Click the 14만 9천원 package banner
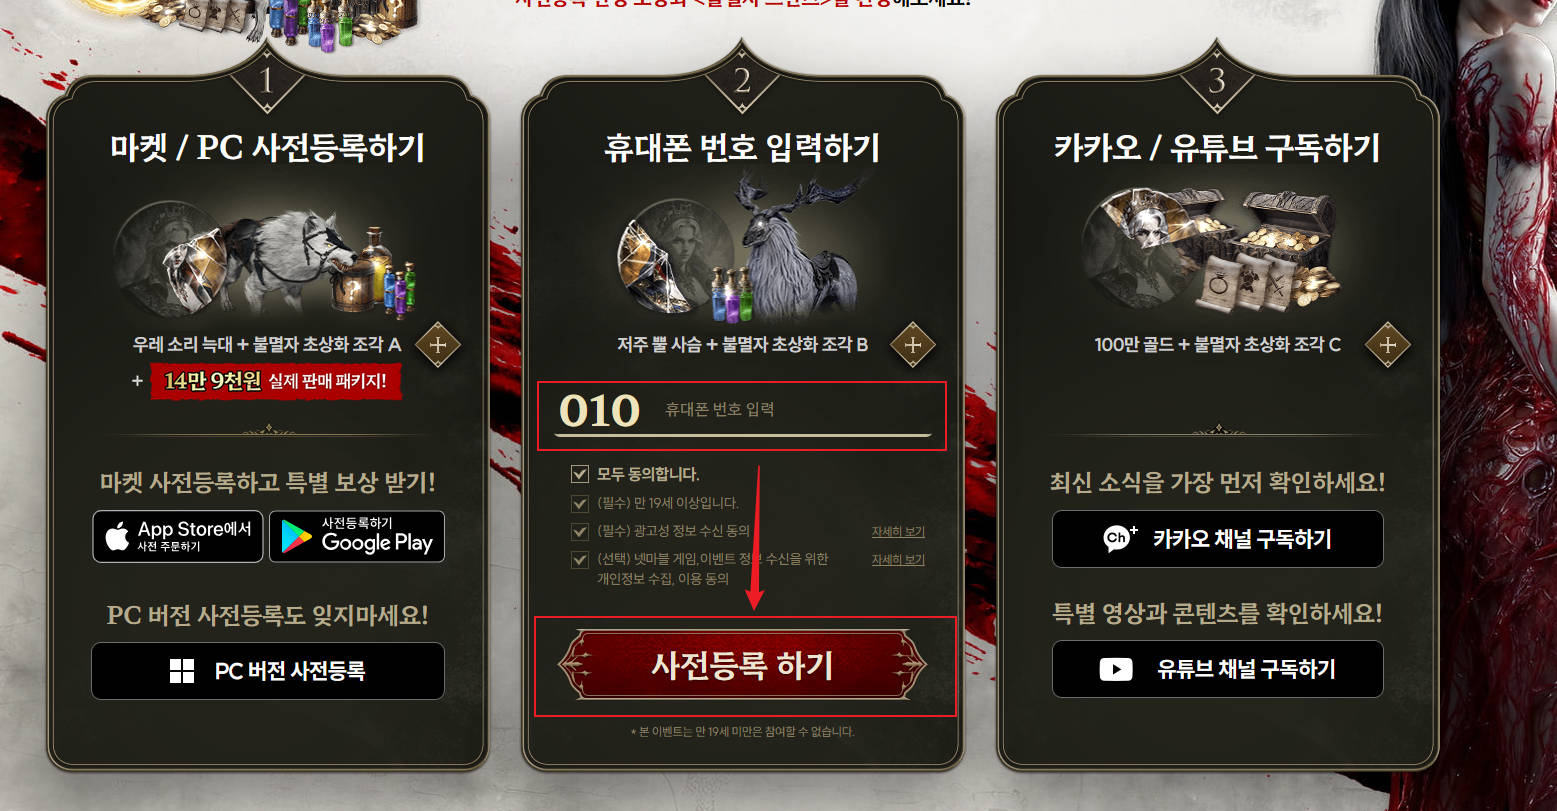Image resolution: width=1557 pixels, height=811 pixels. click(276, 381)
